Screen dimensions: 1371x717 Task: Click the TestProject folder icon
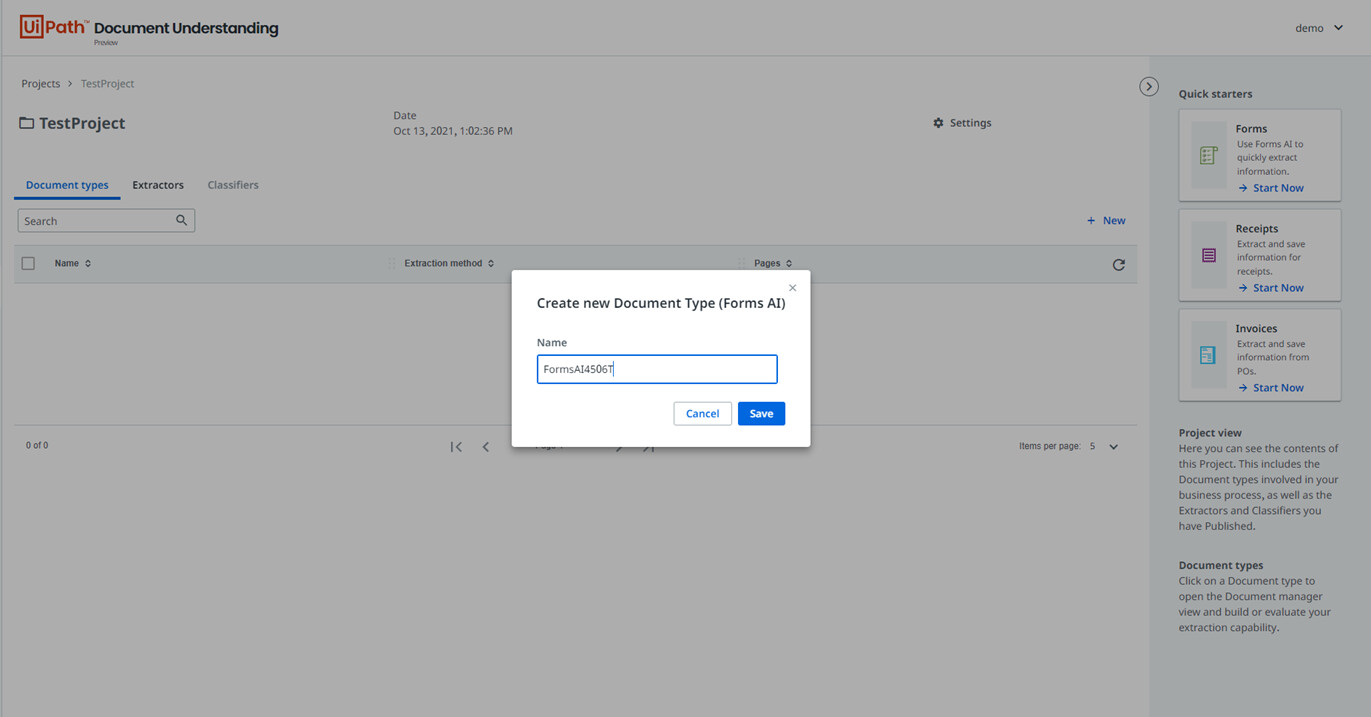pos(27,123)
